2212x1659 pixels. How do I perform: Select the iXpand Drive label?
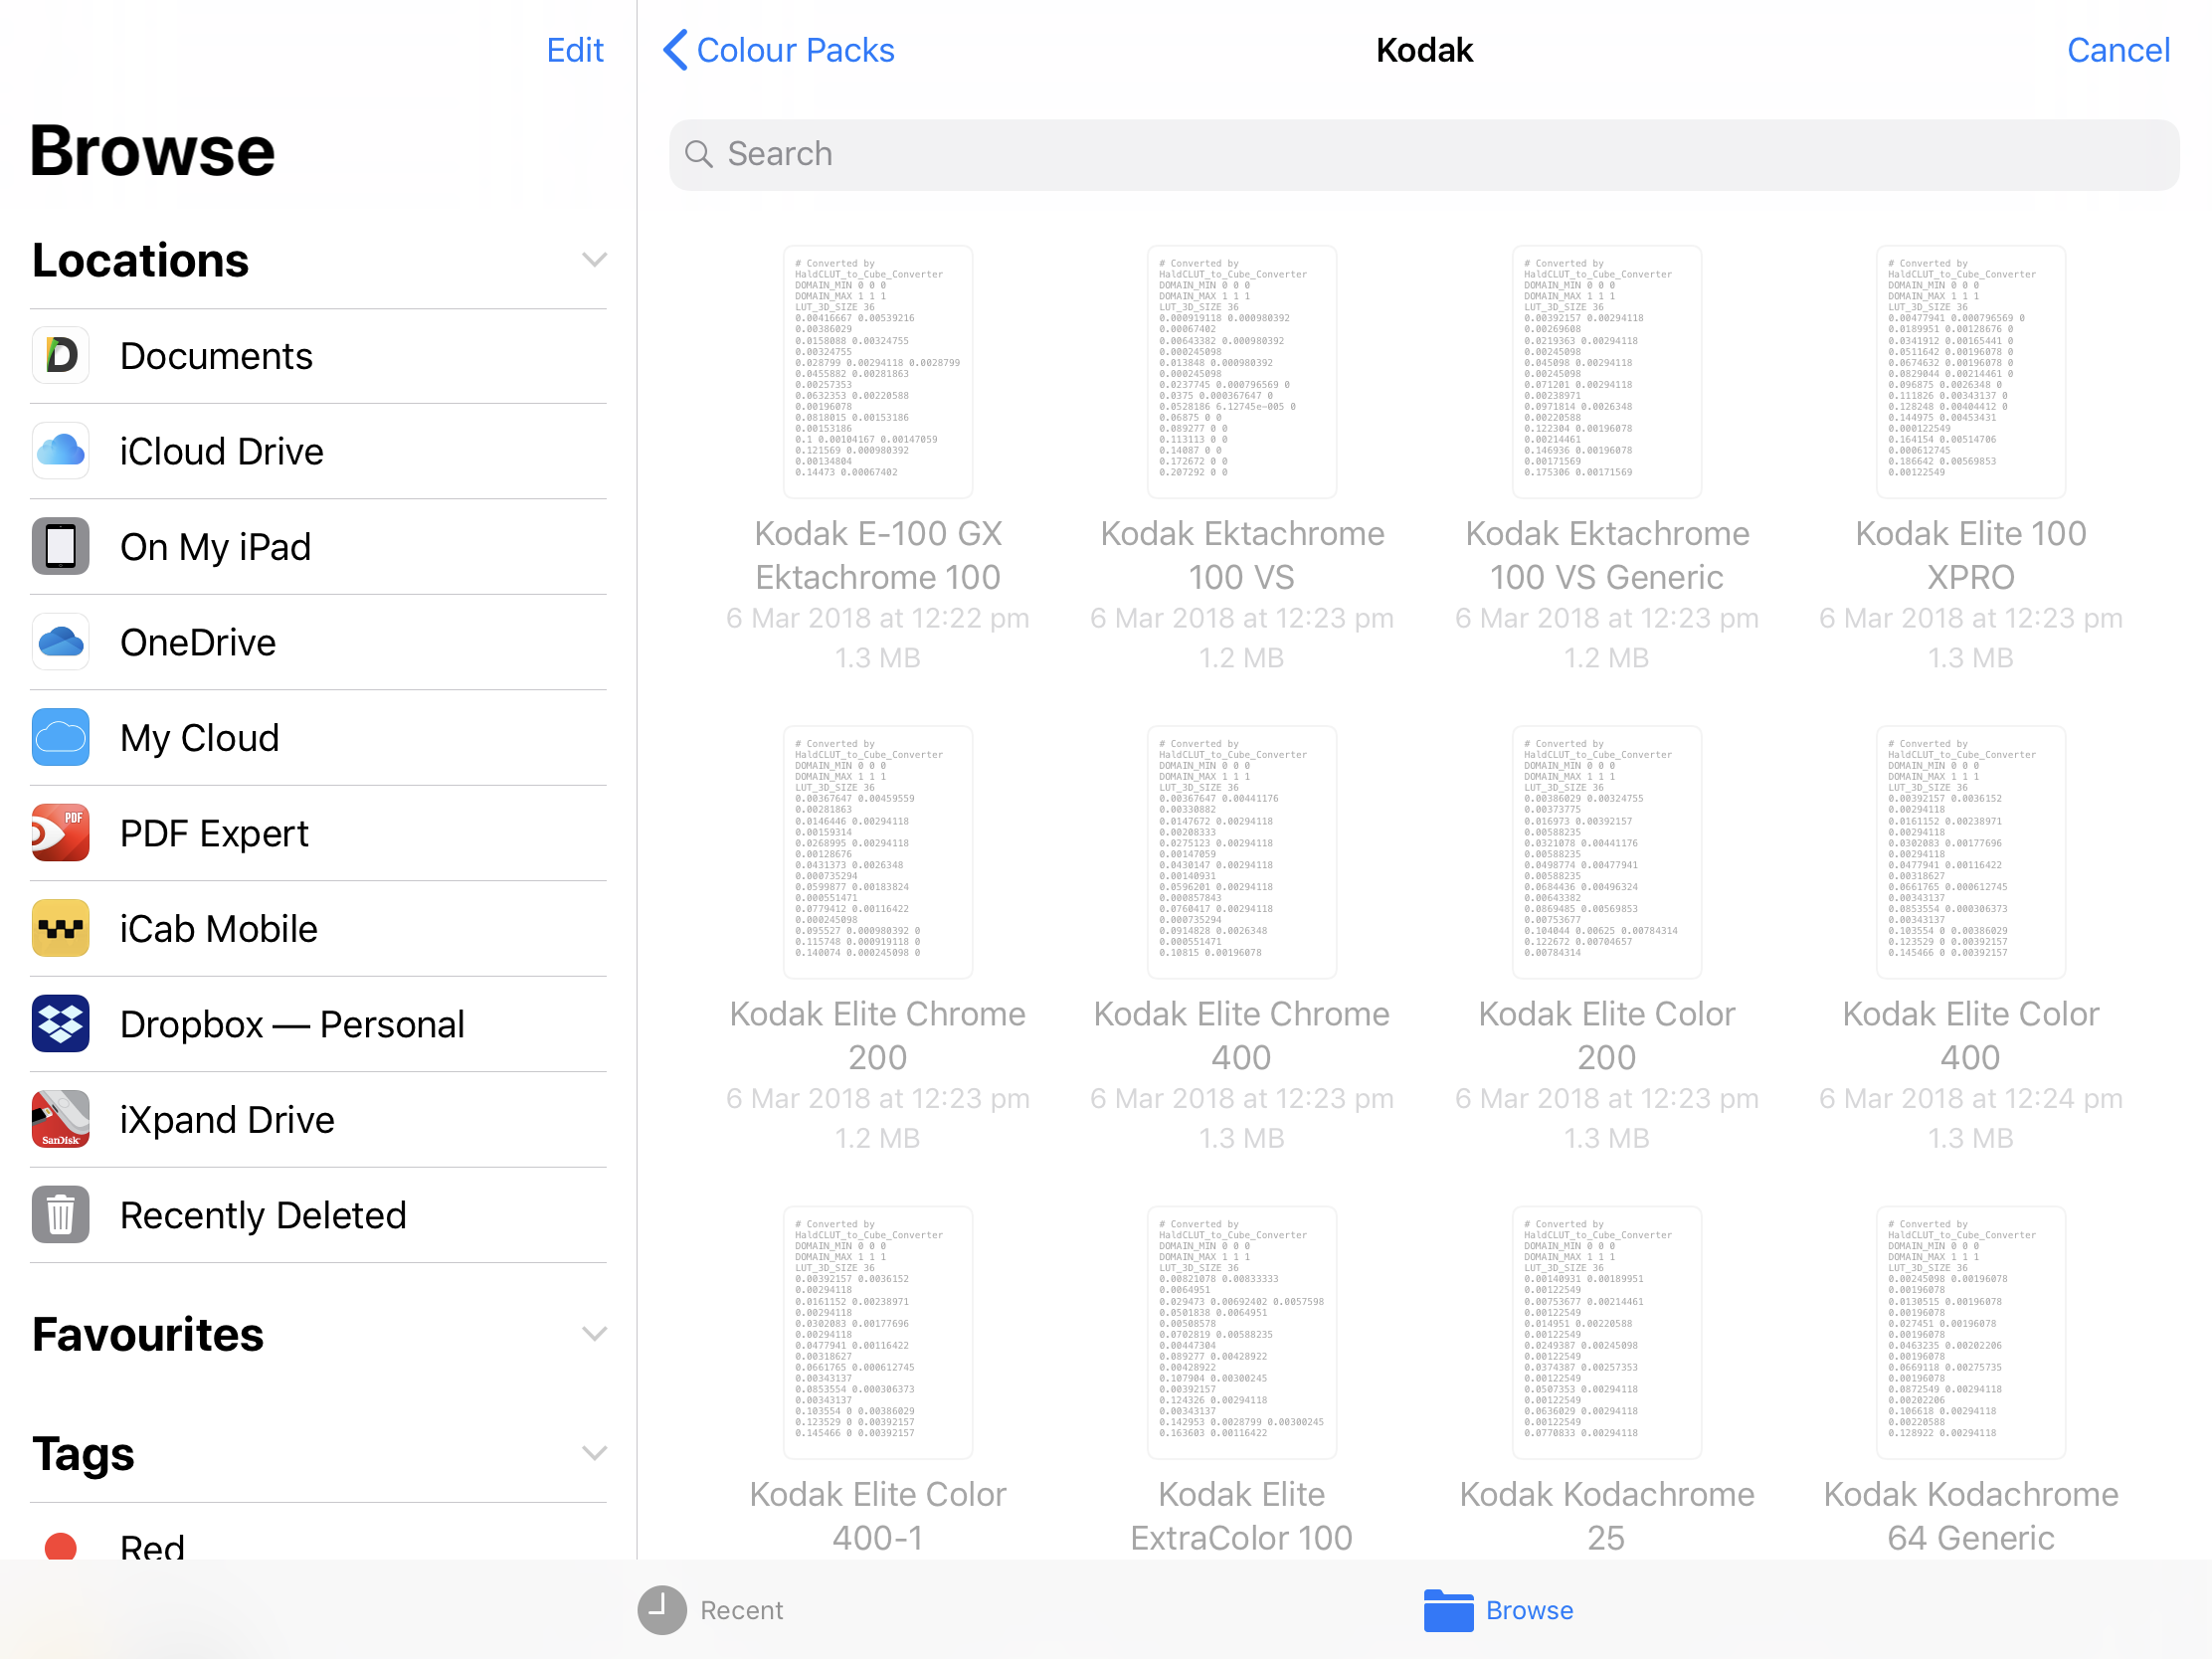[x=228, y=1120]
